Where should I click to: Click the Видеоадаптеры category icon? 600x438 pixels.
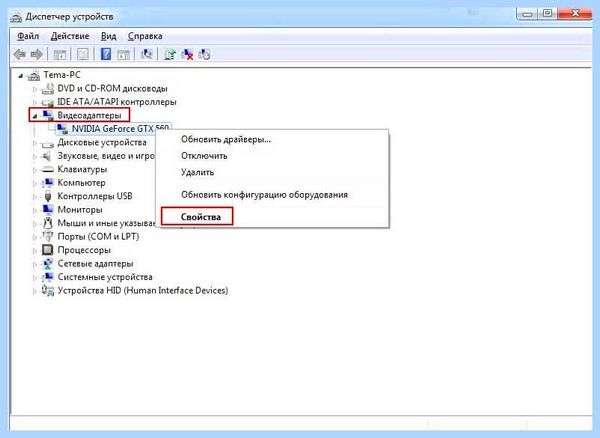tap(48, 115)
